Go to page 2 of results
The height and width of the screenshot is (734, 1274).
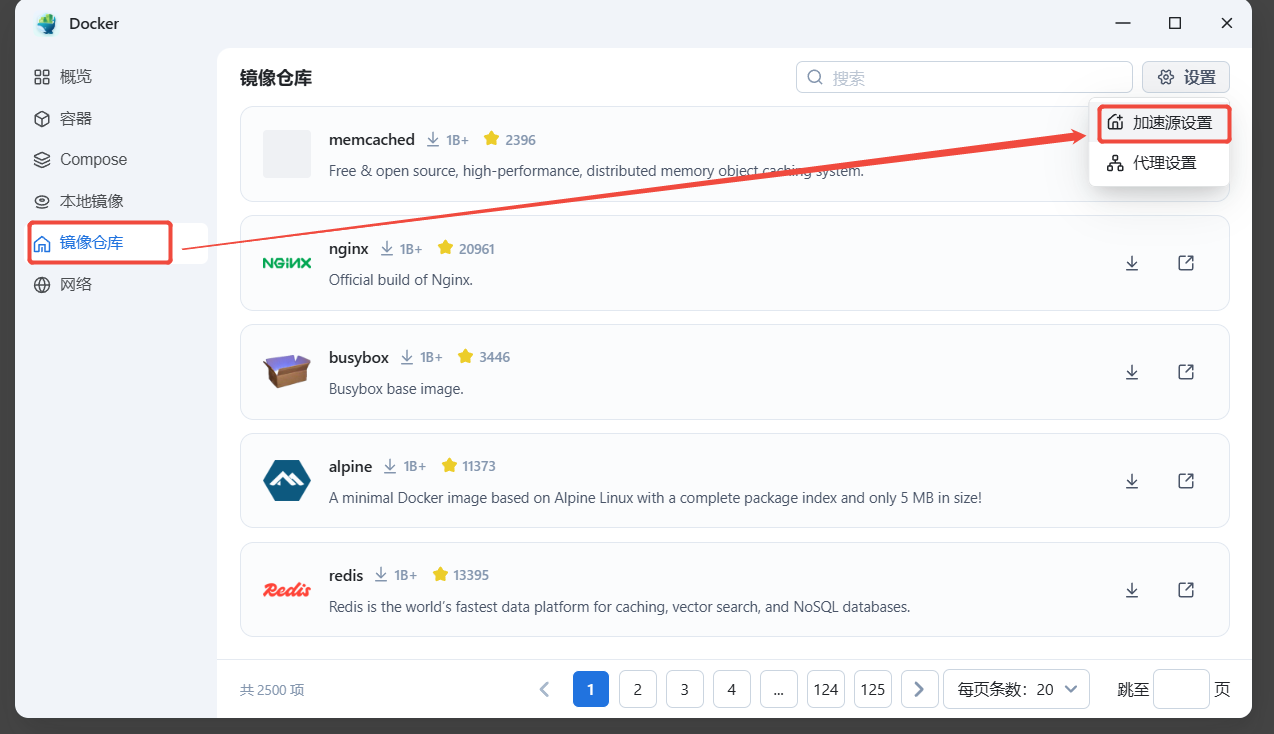[x=638, y=689]
